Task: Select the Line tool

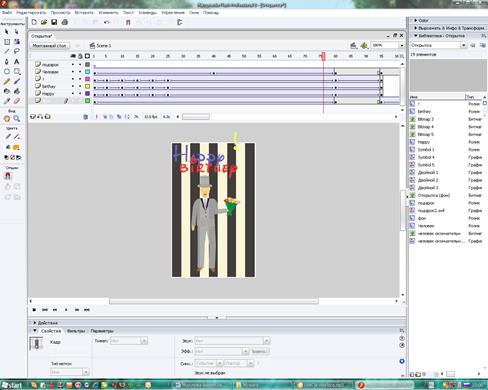Action: click(7, 51)
